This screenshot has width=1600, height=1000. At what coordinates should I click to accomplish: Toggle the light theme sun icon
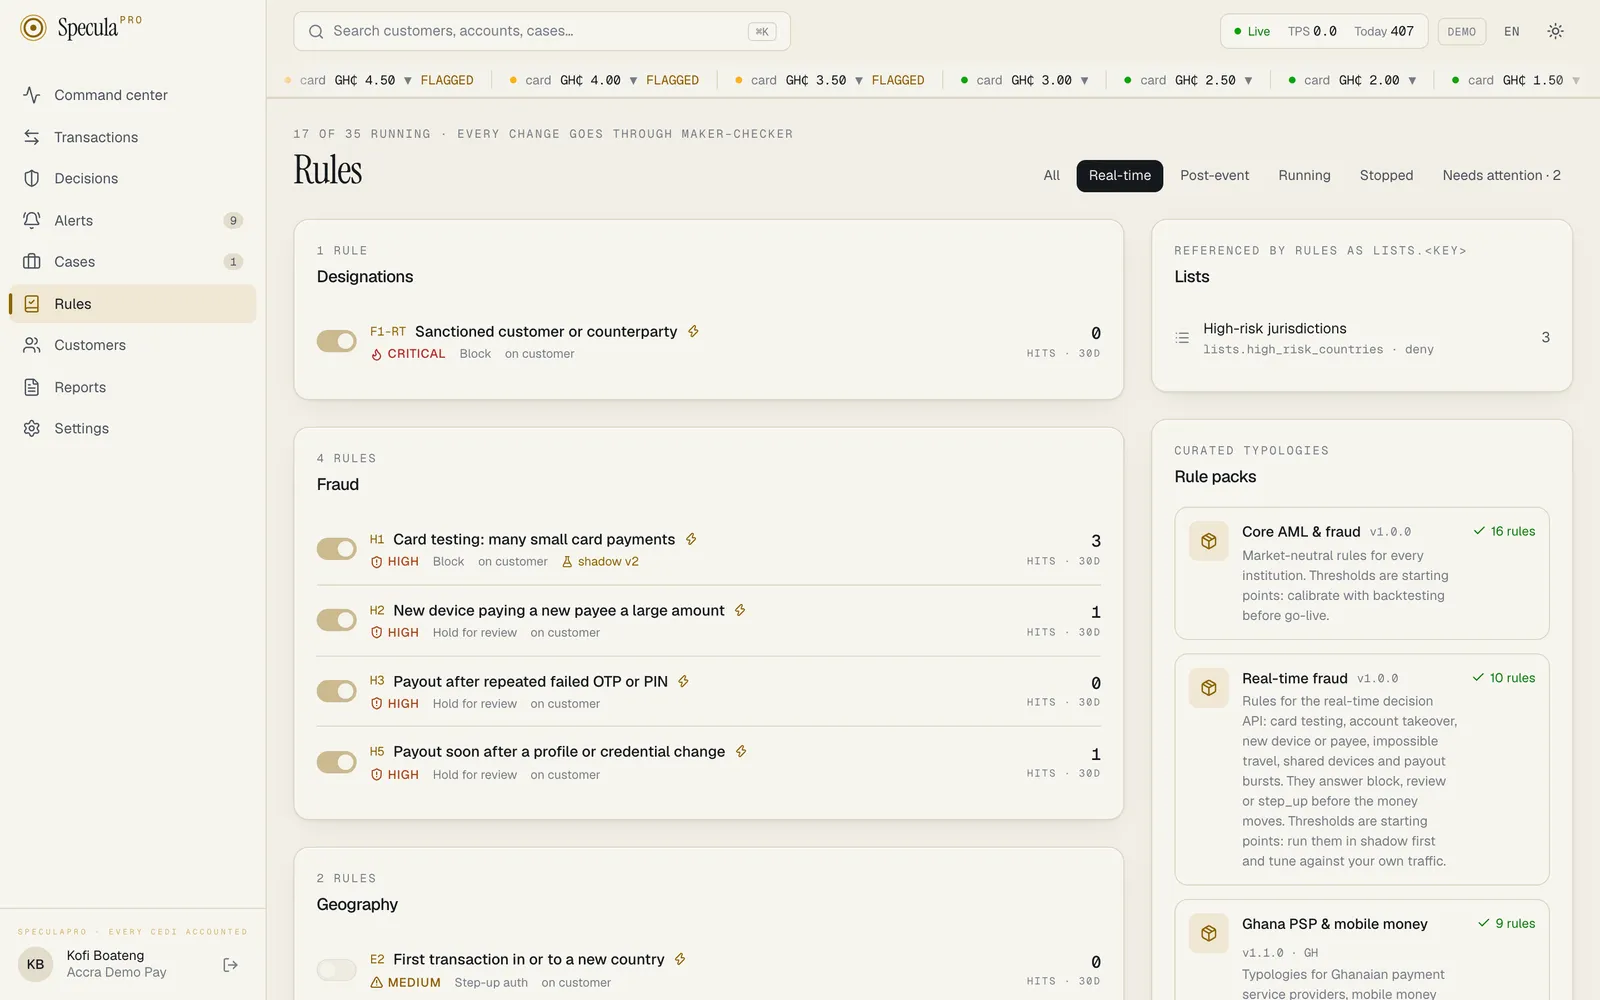click(x=1555, y=31)
